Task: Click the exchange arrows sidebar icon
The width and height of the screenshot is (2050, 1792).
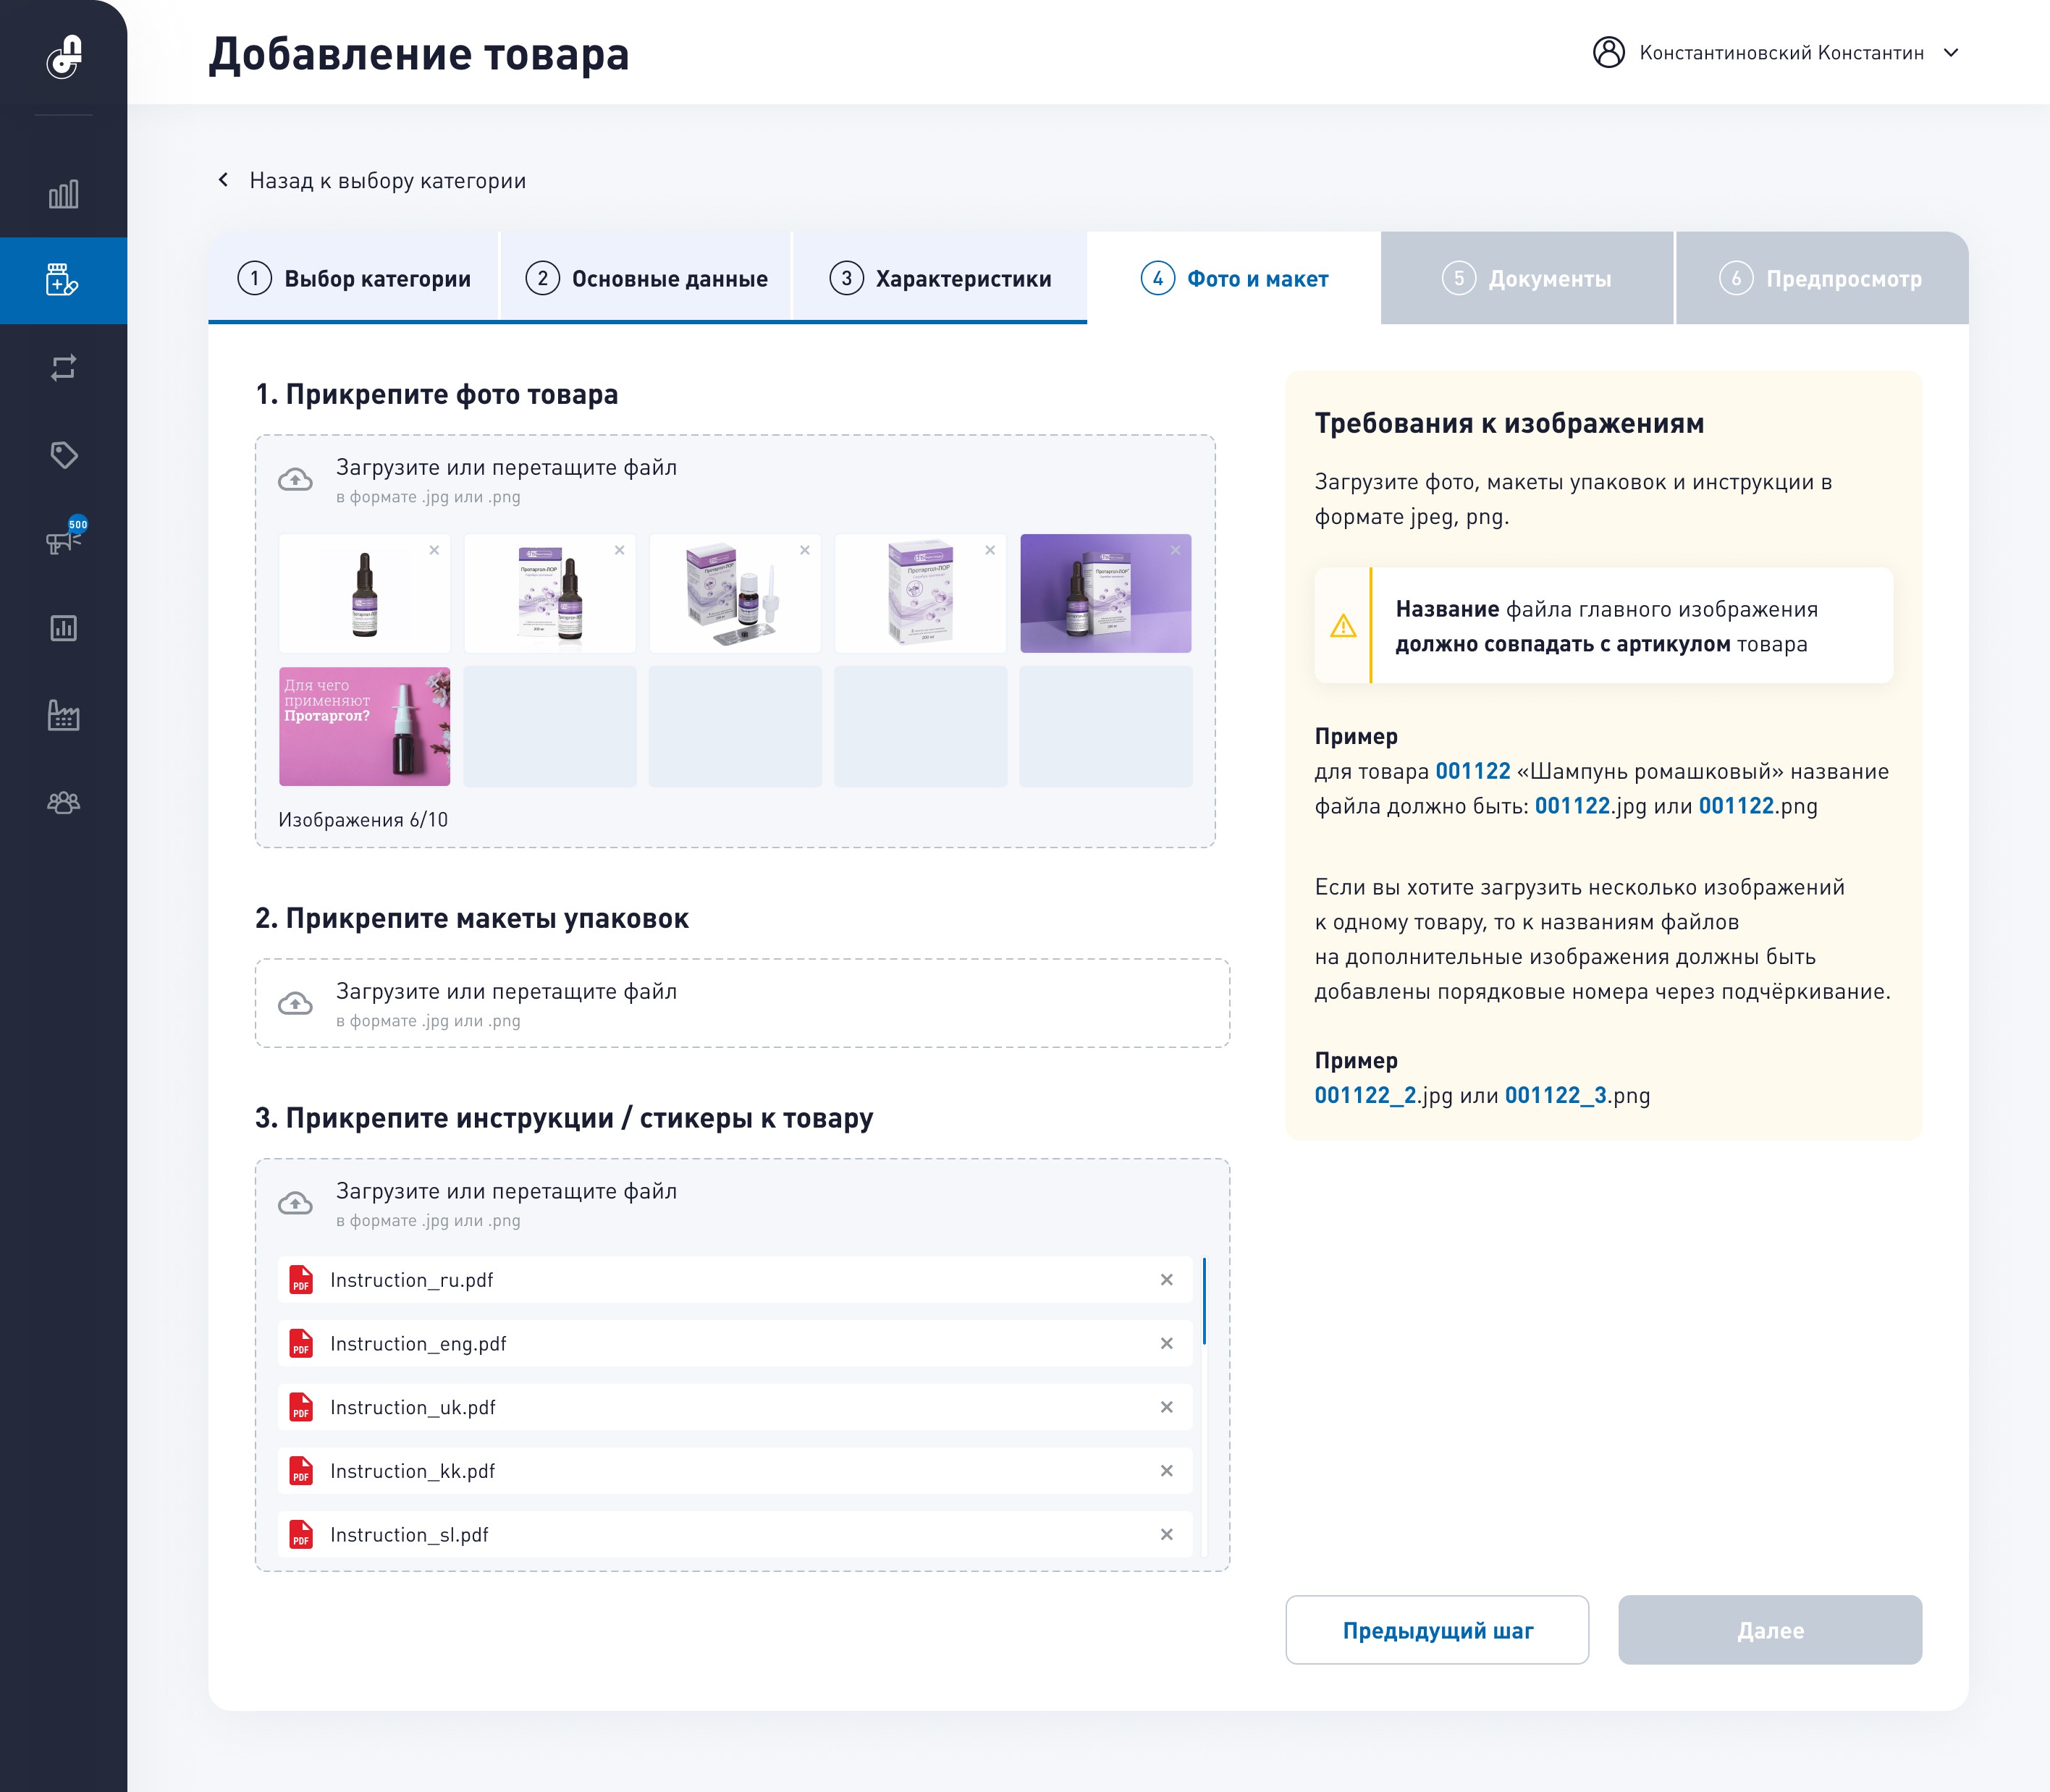Action: (x=63, y=368)
